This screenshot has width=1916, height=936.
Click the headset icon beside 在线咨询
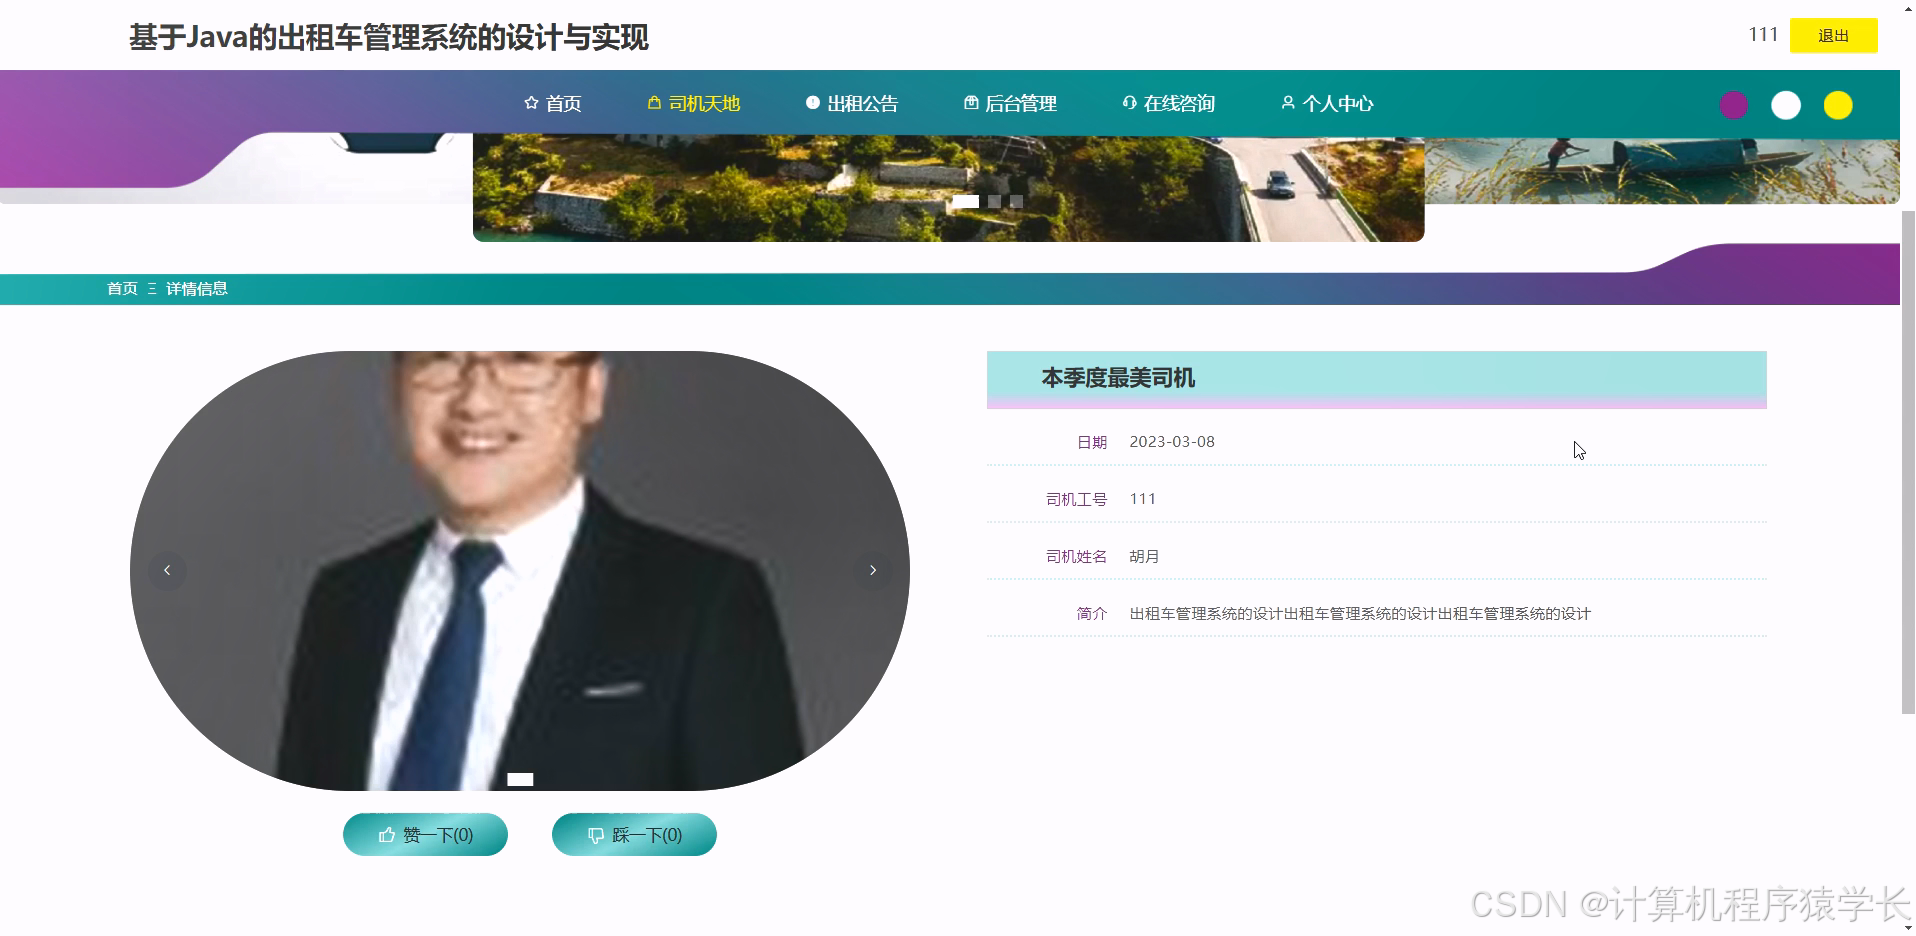click(1129, 102)
